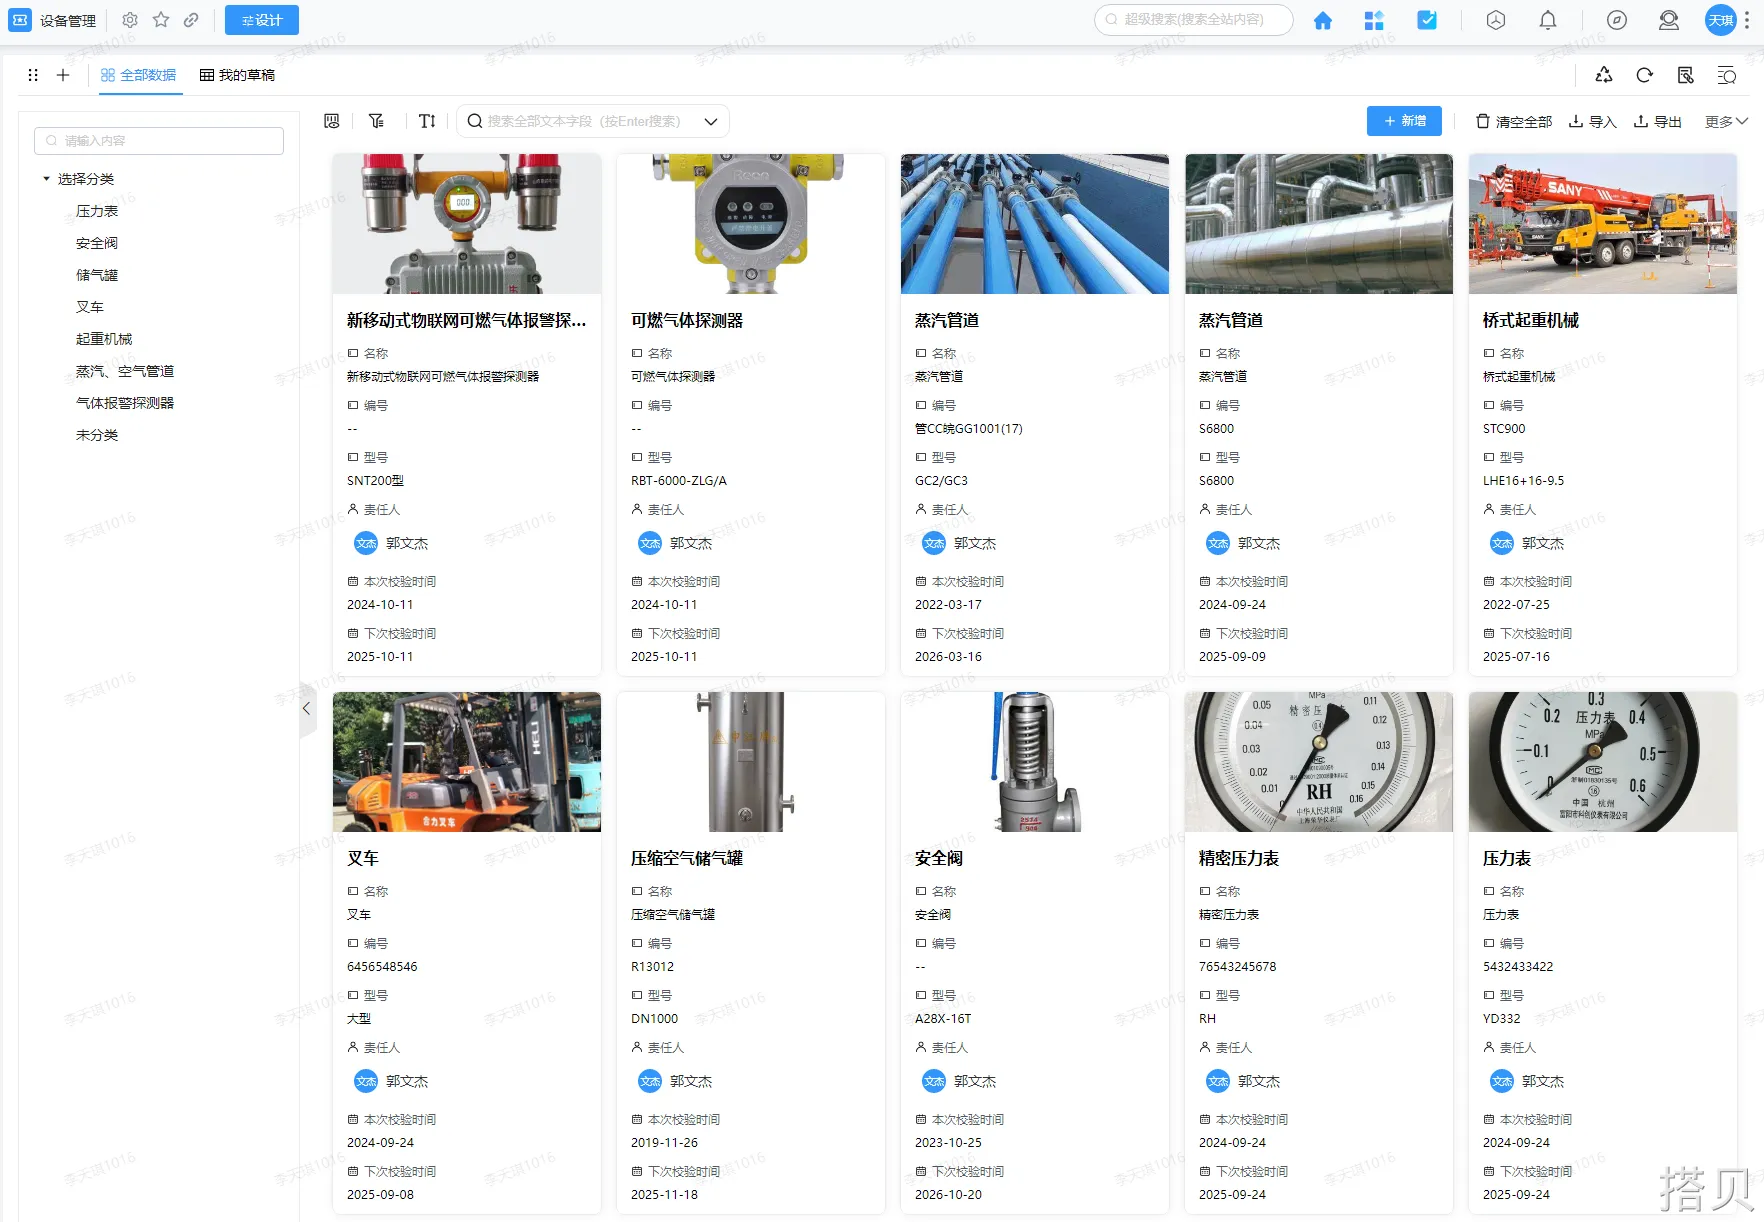The width and height of the screenshot is (1764, 1222).
Task: Click the 设计 button
Action: [261, 20]
